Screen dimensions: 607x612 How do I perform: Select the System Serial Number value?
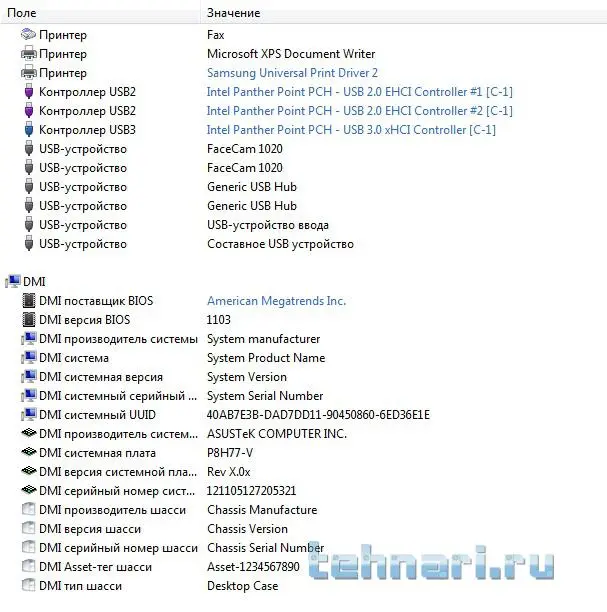(x=265, y=396)
